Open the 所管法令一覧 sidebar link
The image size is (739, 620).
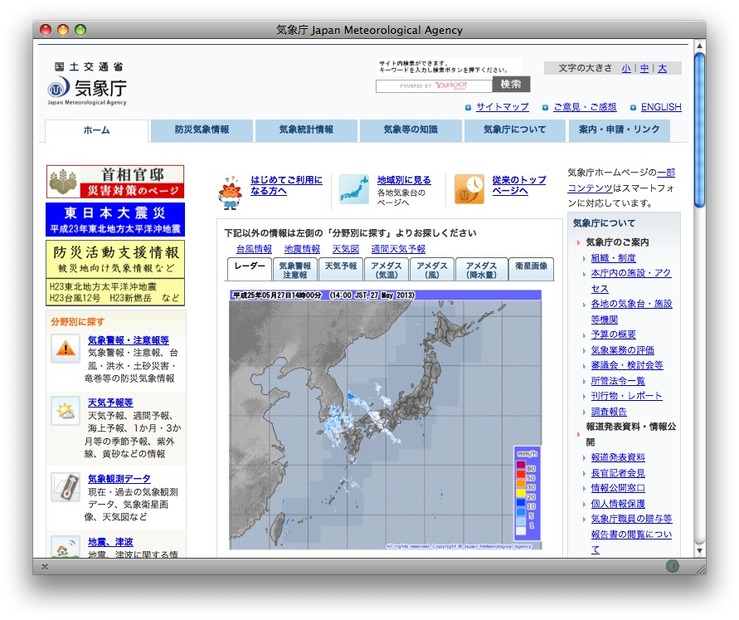[618, 381]
